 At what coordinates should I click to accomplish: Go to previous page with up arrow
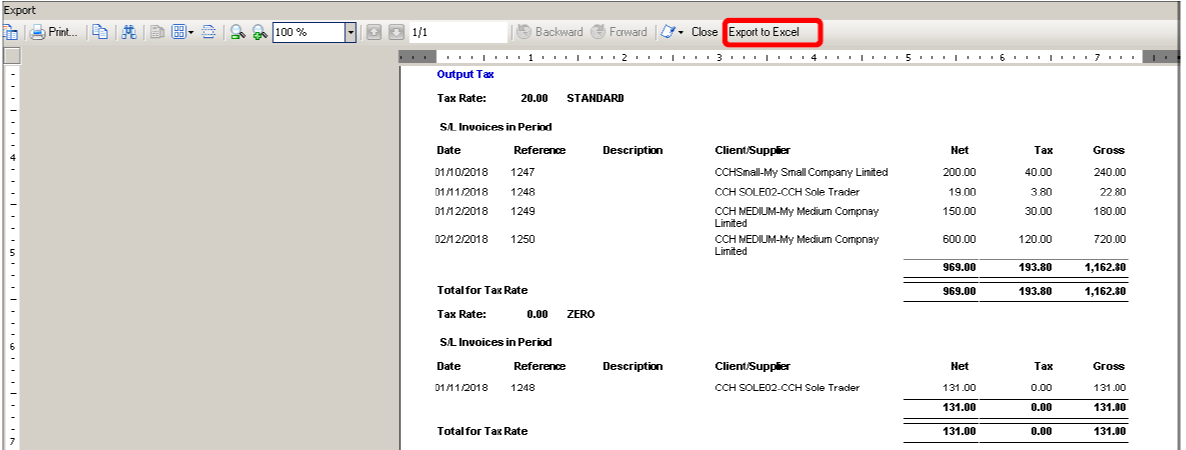(374, 33)
